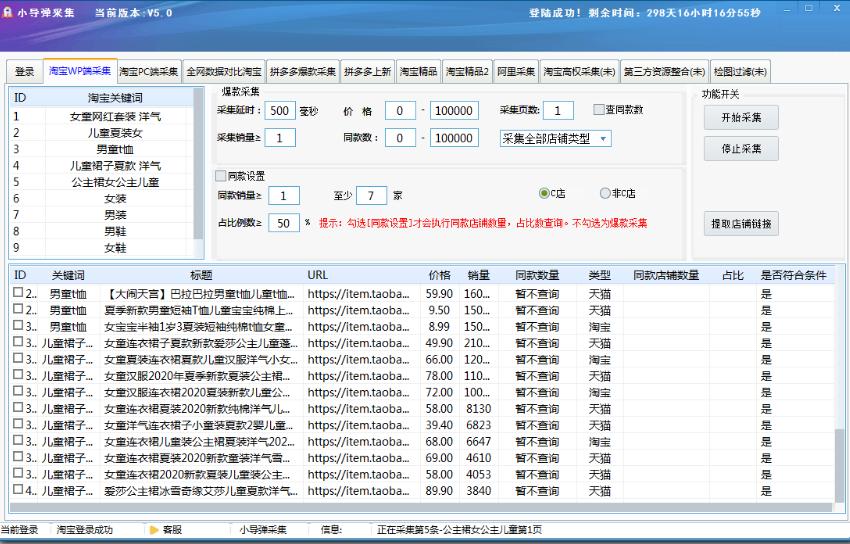Viewport: 850px width, 544px height.
Task: Tick the 同款设置 checkbox
Action: pos(221,176)
